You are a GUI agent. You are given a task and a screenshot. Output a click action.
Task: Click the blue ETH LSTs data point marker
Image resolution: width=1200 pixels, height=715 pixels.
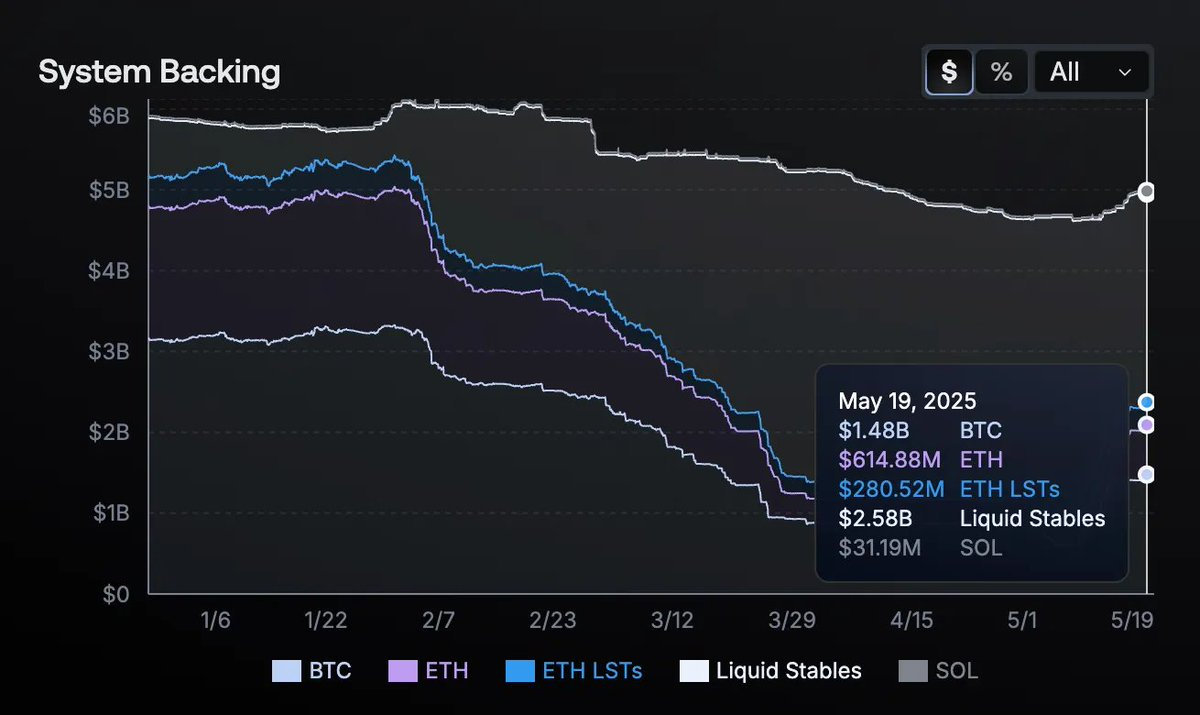(x=1147, y=402)
